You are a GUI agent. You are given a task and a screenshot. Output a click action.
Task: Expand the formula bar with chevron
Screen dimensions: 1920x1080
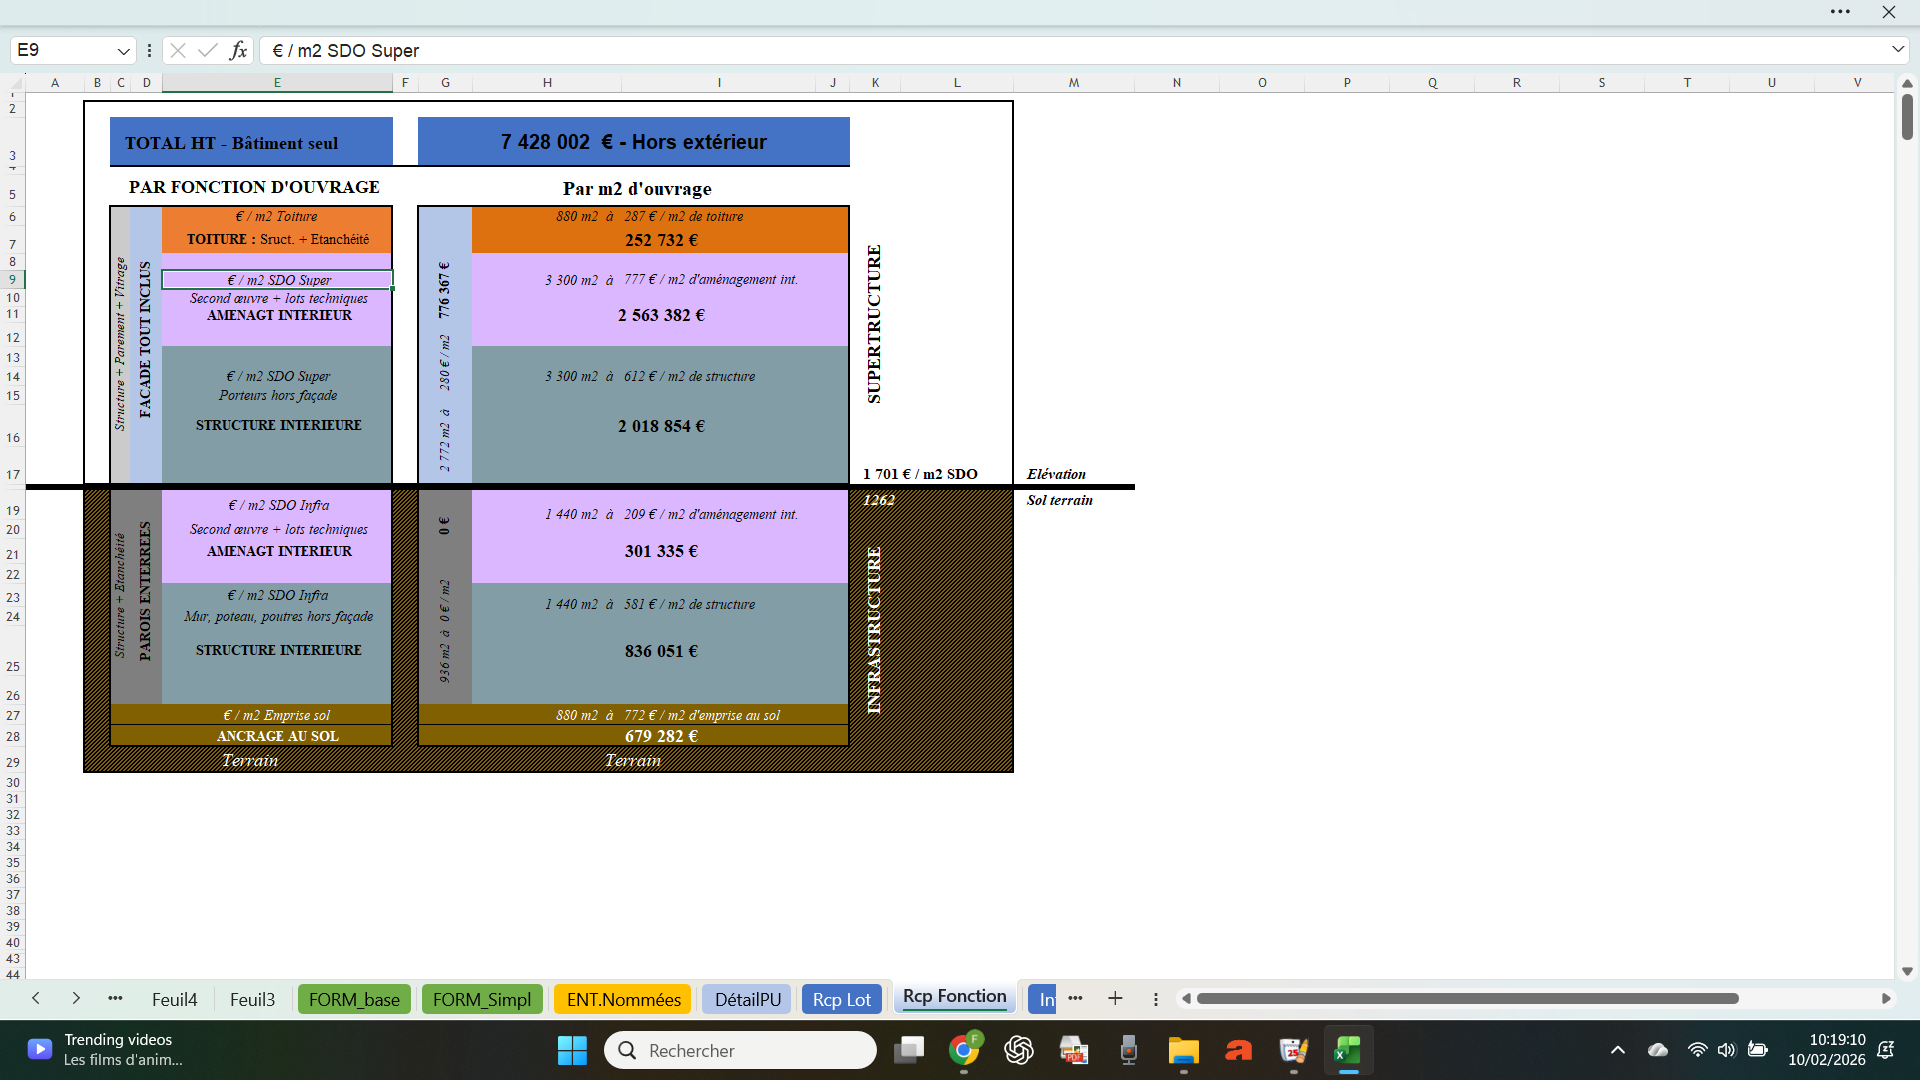click(x=1897, y=49)
